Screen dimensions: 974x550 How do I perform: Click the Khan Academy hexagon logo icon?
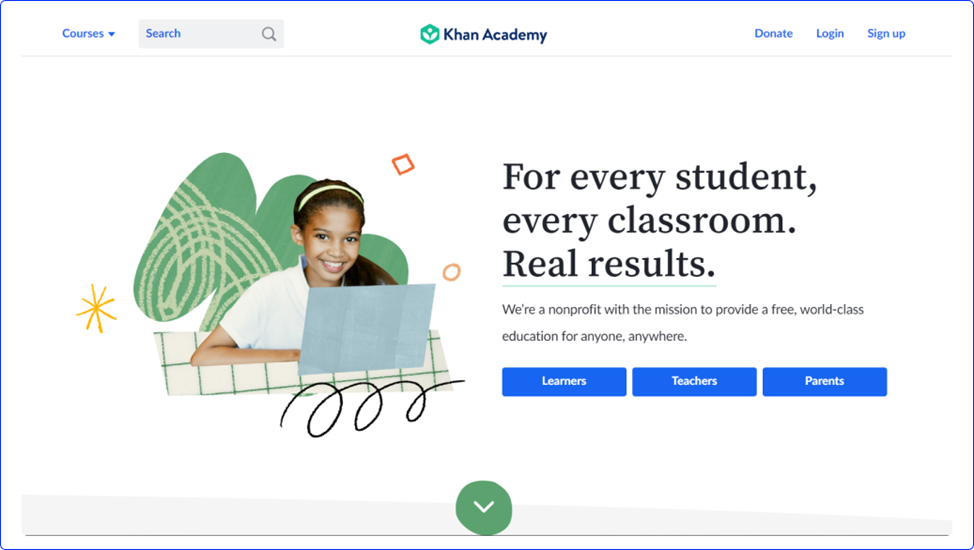coord(429,34)
